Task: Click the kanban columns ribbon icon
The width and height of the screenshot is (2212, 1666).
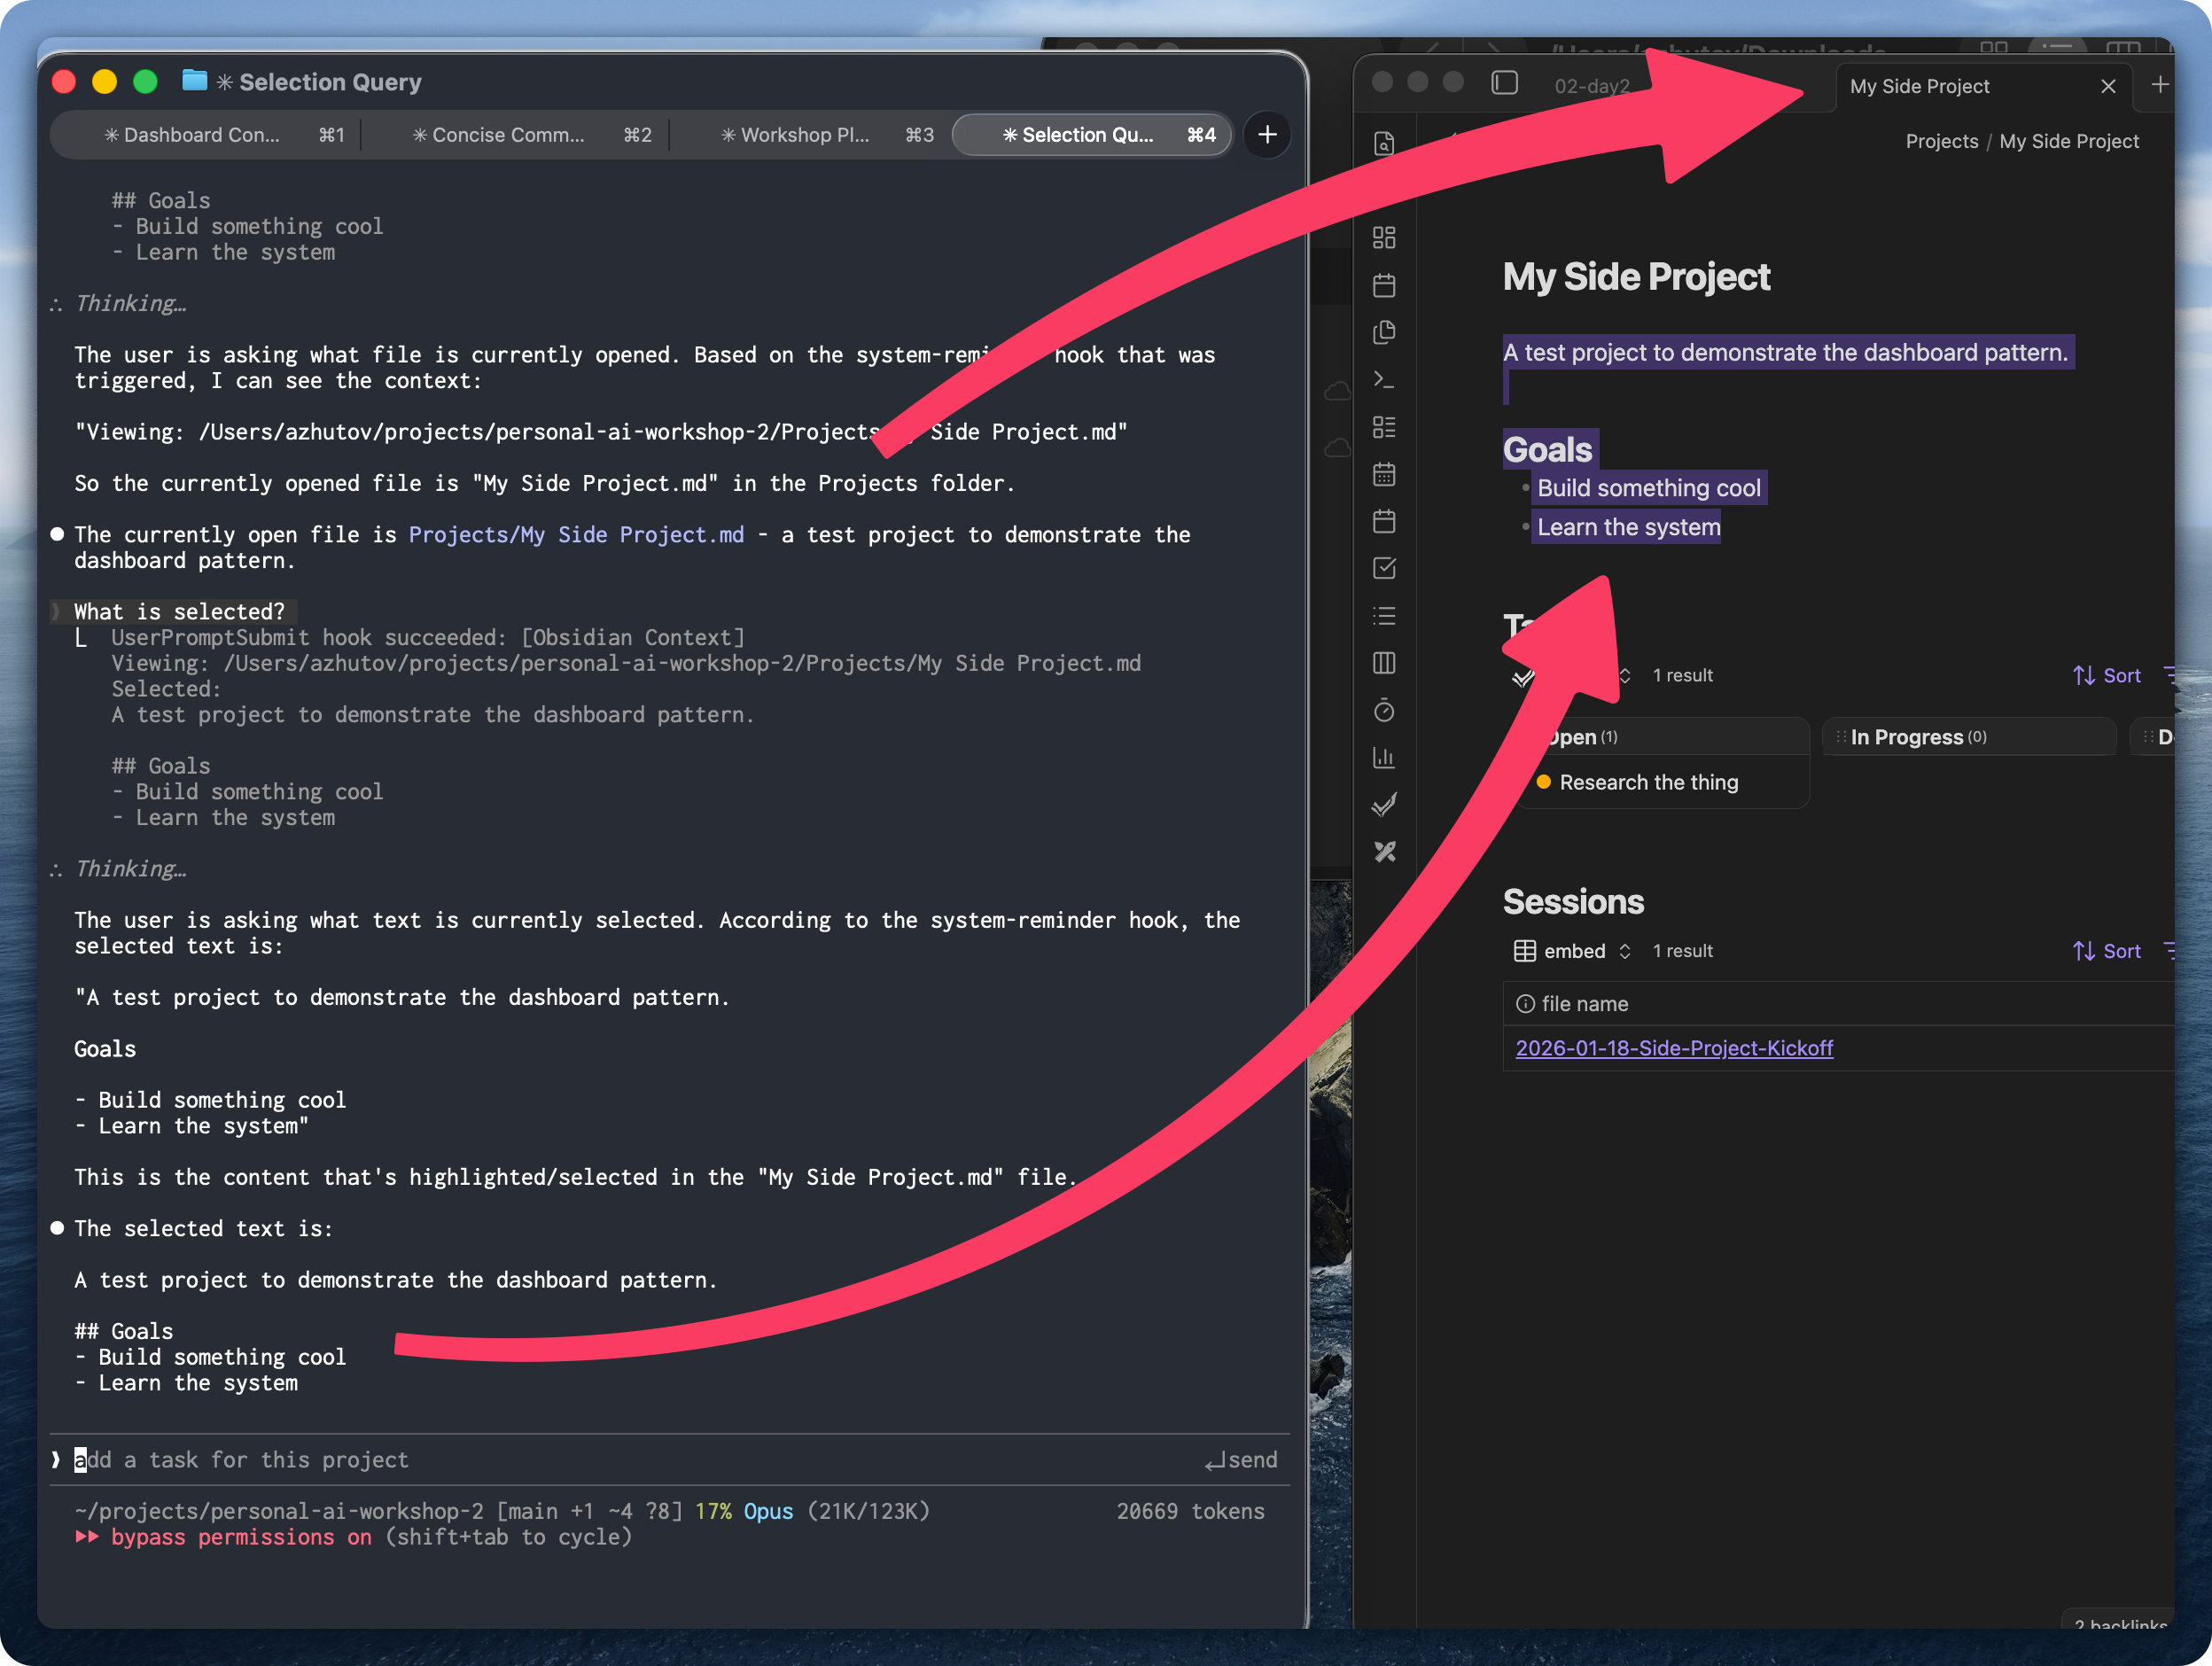Action: point(1384,663)
